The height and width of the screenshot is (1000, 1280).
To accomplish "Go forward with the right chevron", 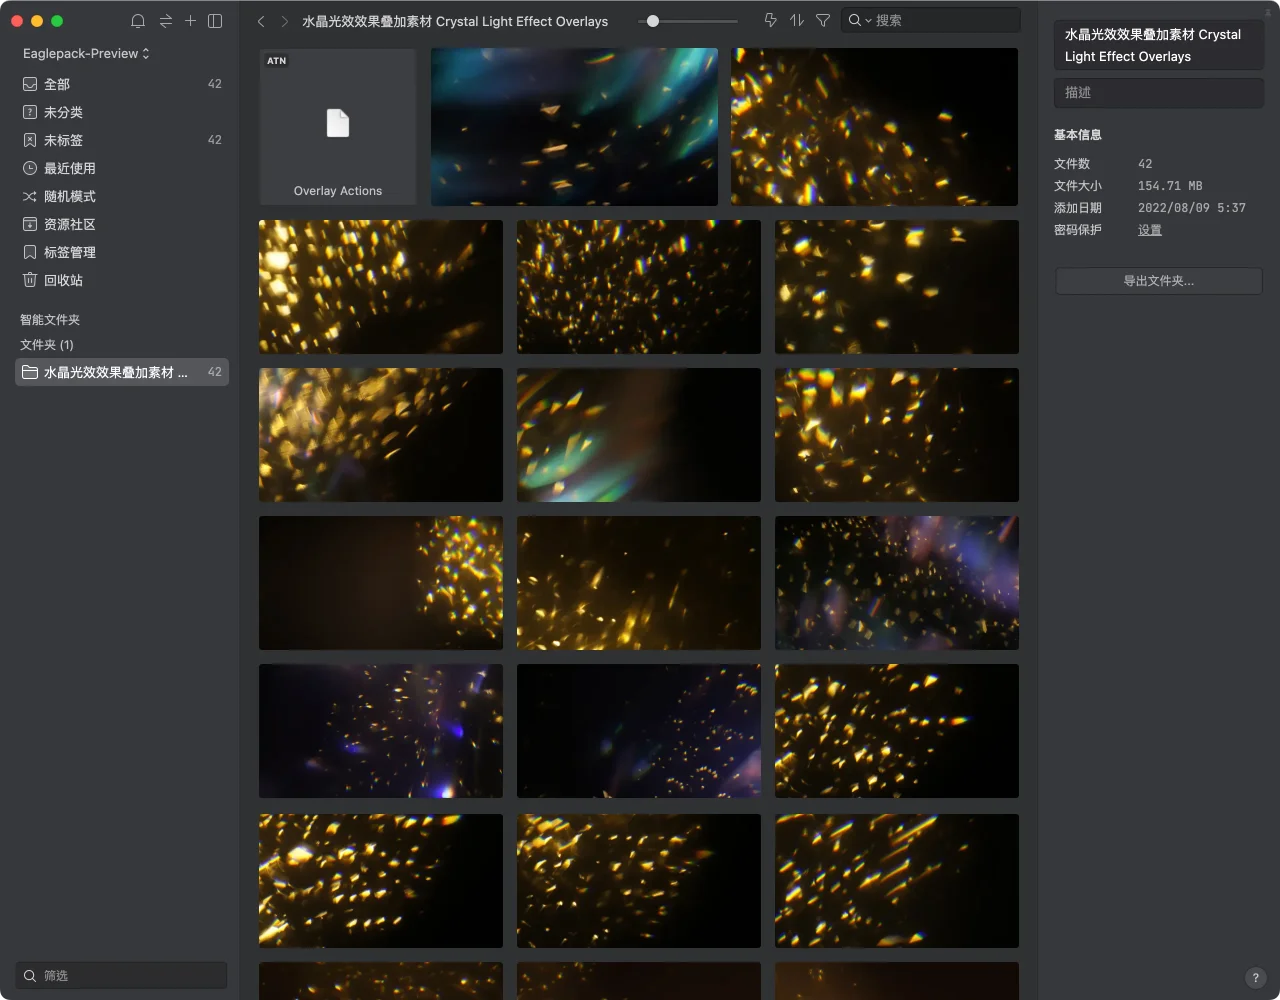I will (x=285, y=21).
